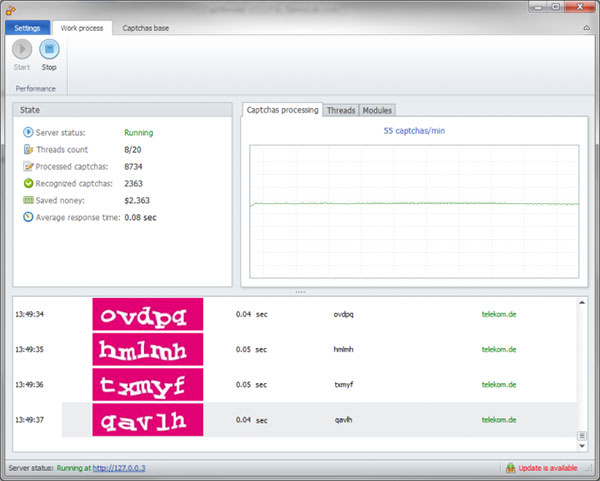600x481 pixels.
Task: Click the Saved money icon
Action: click(27, 200)
